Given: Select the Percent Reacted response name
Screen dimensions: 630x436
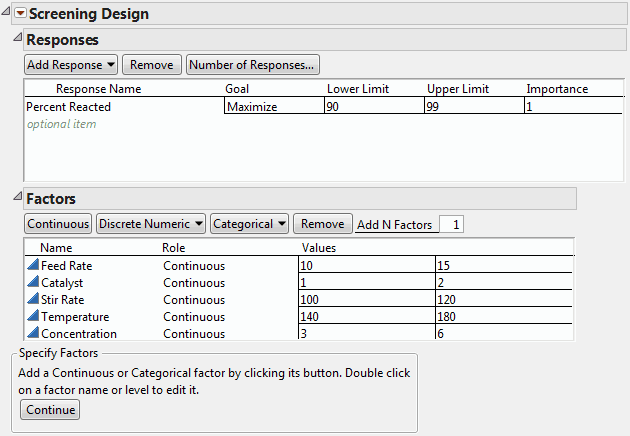Looking at the screenshot, I should [69, 106].
